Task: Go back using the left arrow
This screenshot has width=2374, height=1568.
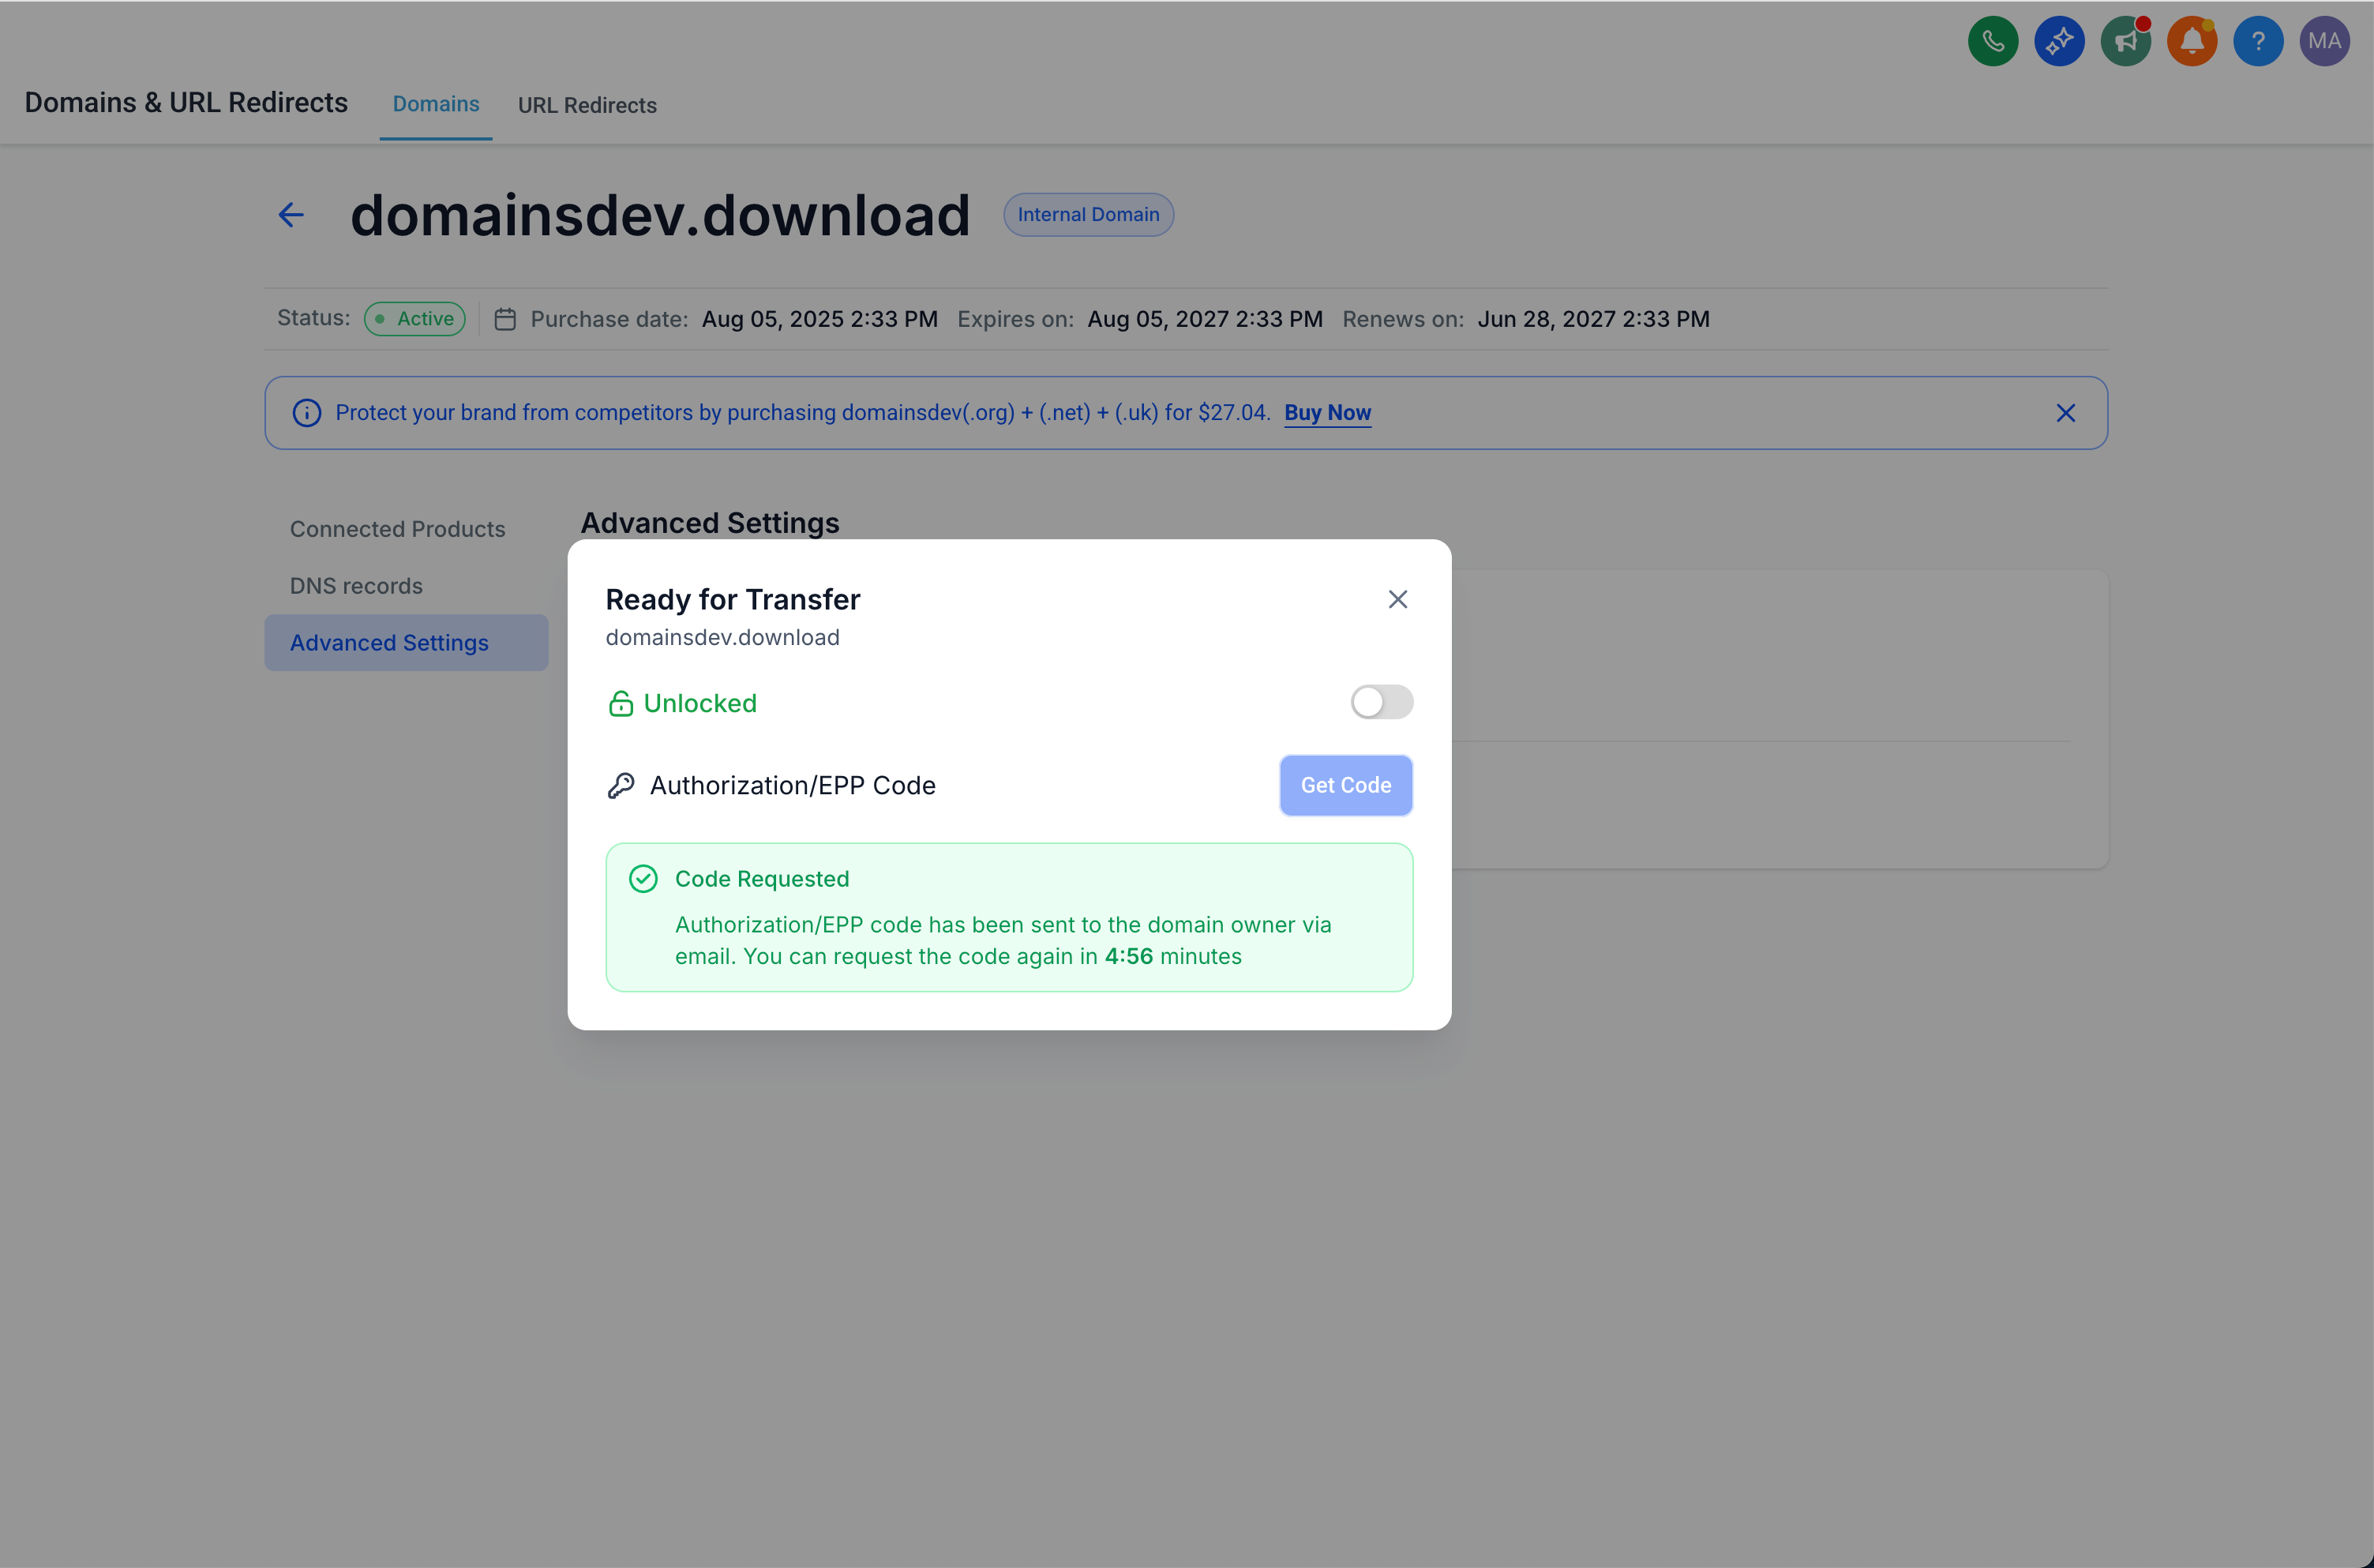Action: pyautogui.click(x=291, y=215)
